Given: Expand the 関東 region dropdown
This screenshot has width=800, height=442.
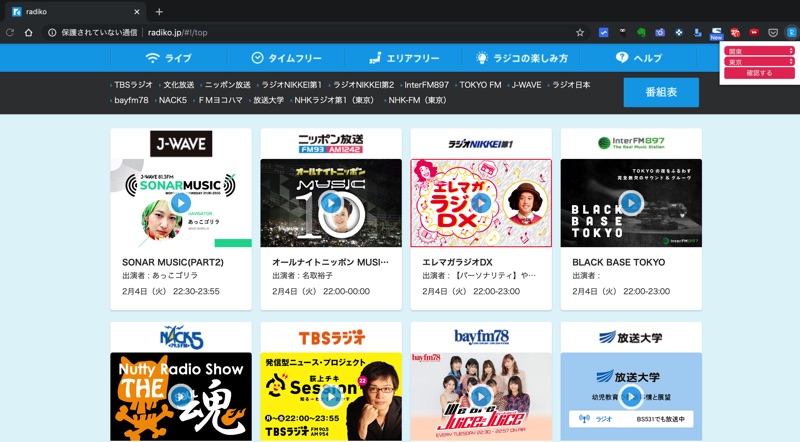Looking at the screenshot, I should tap(759, 50).
